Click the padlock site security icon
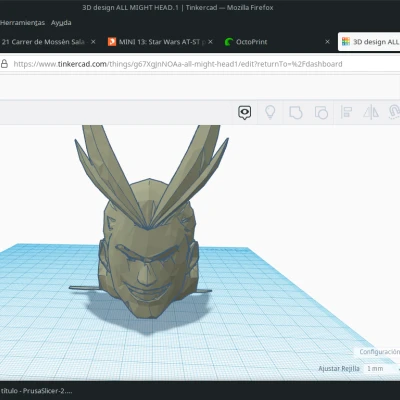This screenshot has width=400, height=400. (x=4, y=64)
